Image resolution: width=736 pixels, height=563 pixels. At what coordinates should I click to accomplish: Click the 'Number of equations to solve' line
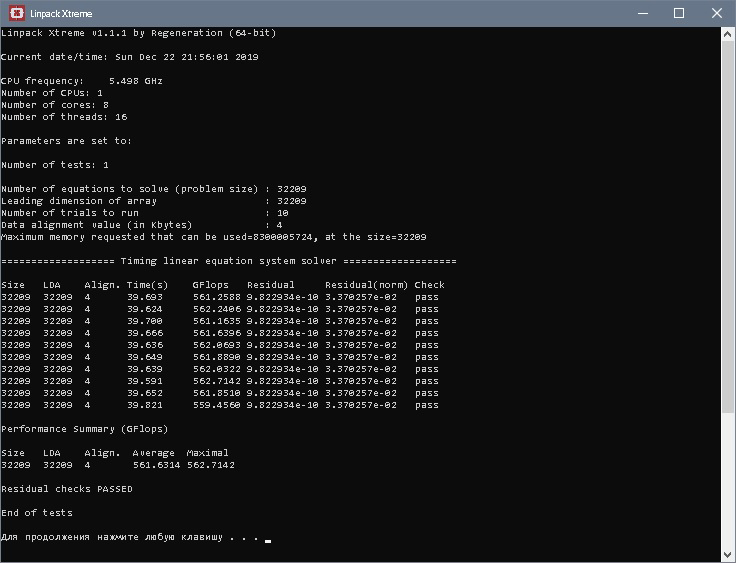click(x=153, y=189)
